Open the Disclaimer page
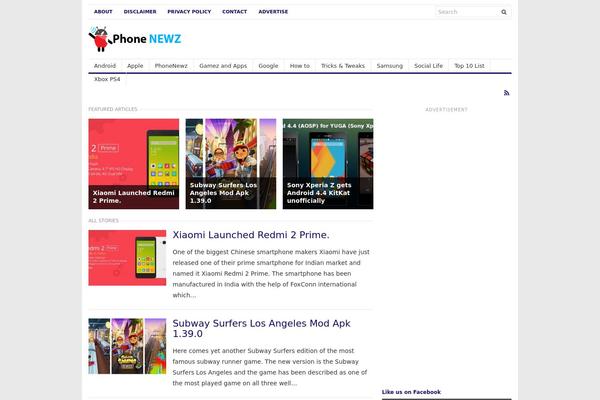Viewport: 600px width, 400px height. [140, 12]
